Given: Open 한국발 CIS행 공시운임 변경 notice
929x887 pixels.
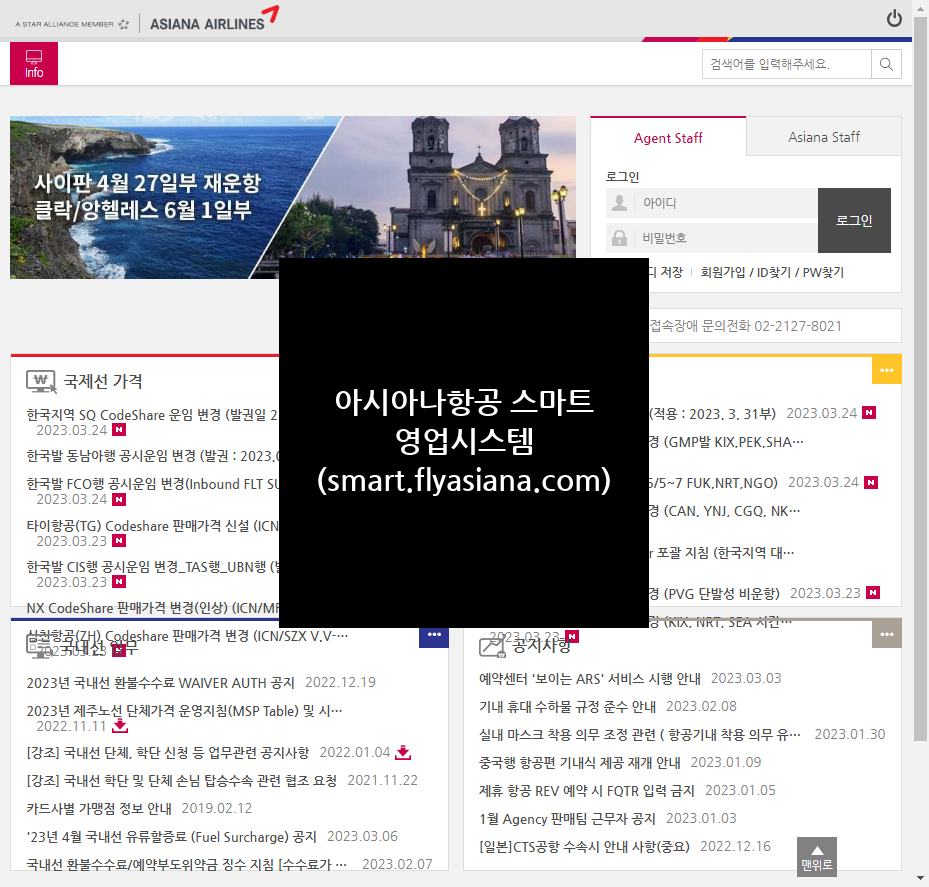Looking at the screenshot, I should 152,567.
